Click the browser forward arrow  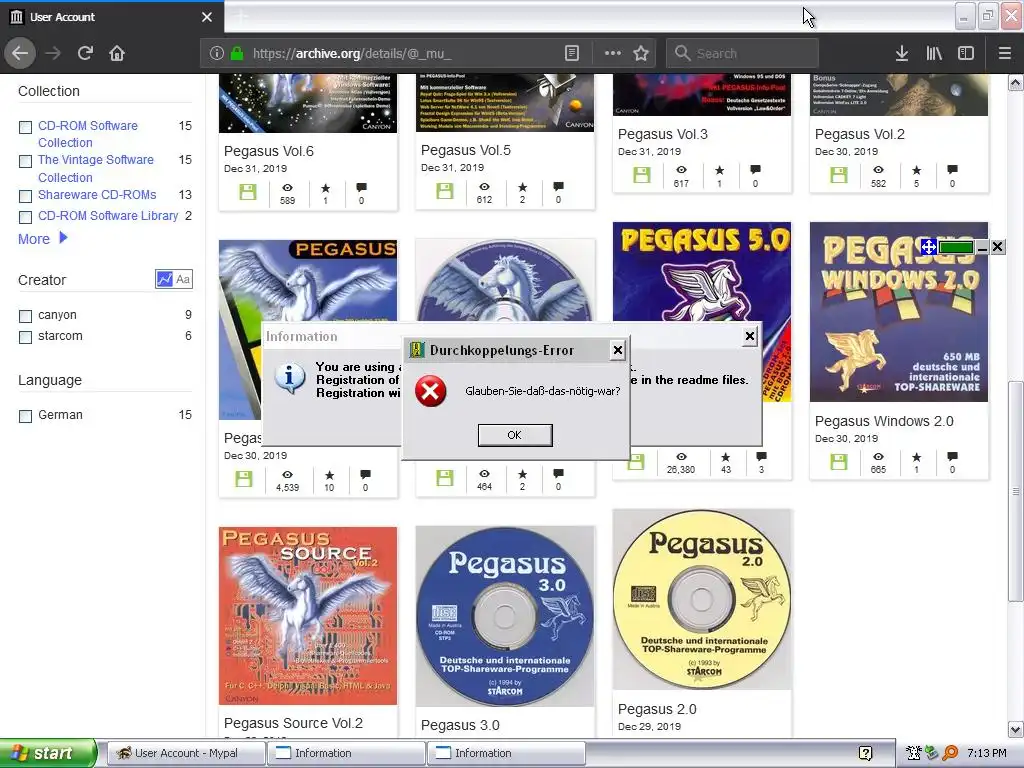[53, 53]
